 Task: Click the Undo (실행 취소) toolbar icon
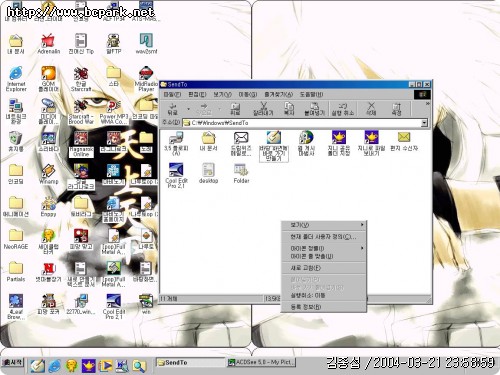(x=343, y=109)
